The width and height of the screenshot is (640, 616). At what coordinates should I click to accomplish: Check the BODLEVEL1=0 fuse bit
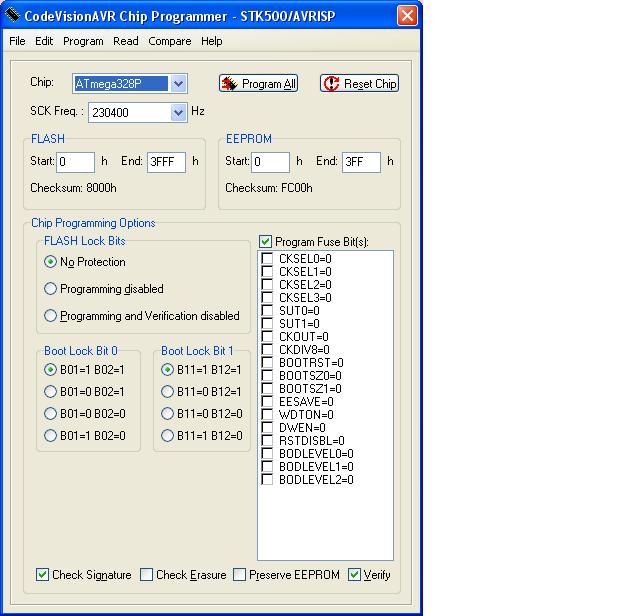click(267, 467)
